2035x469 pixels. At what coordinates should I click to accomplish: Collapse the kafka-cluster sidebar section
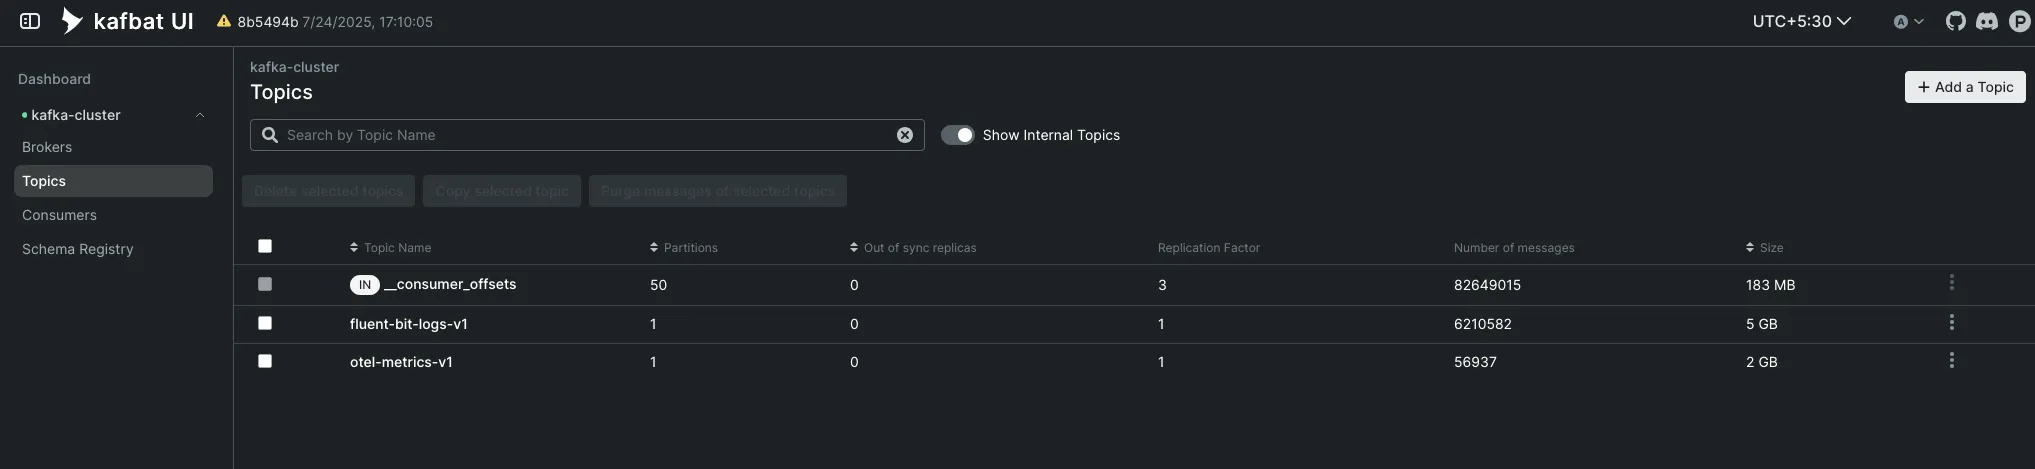(x=200, y=115)
